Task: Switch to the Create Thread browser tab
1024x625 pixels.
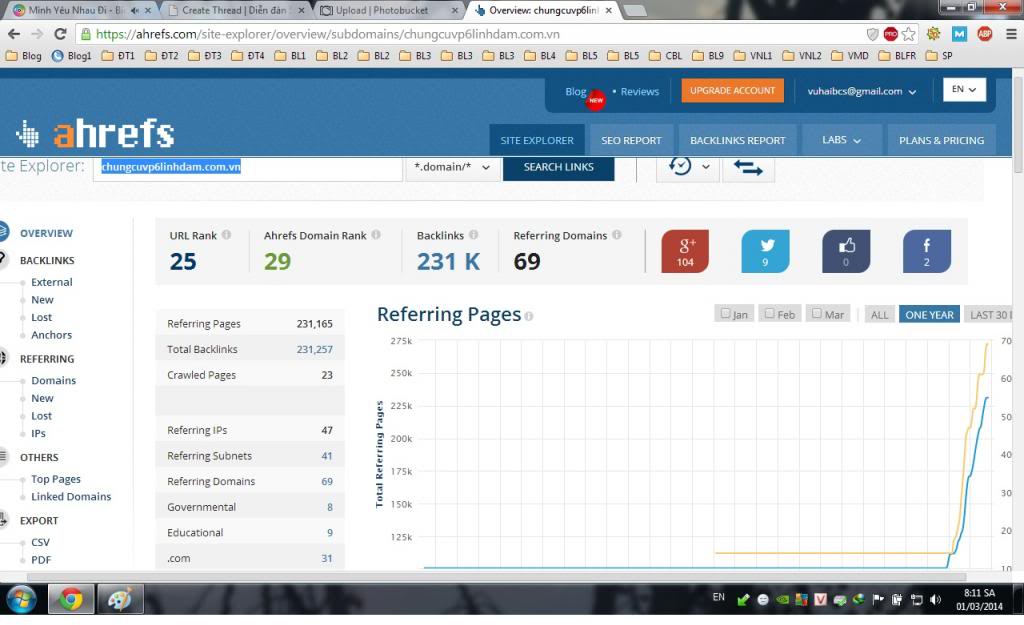Action: 234,10
